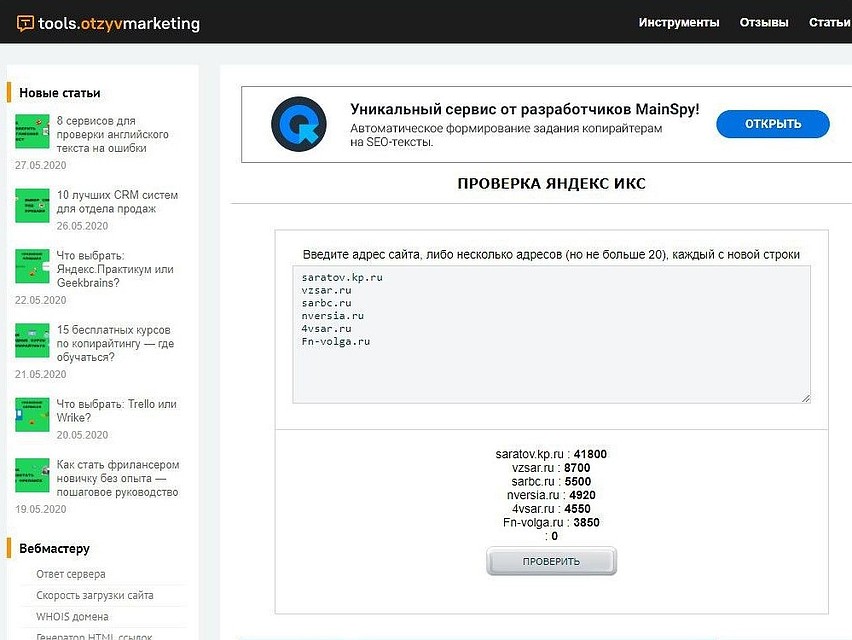Click saratov.kp.ru line in the textarea
852x640 pixels.
[x=342, y=277]
